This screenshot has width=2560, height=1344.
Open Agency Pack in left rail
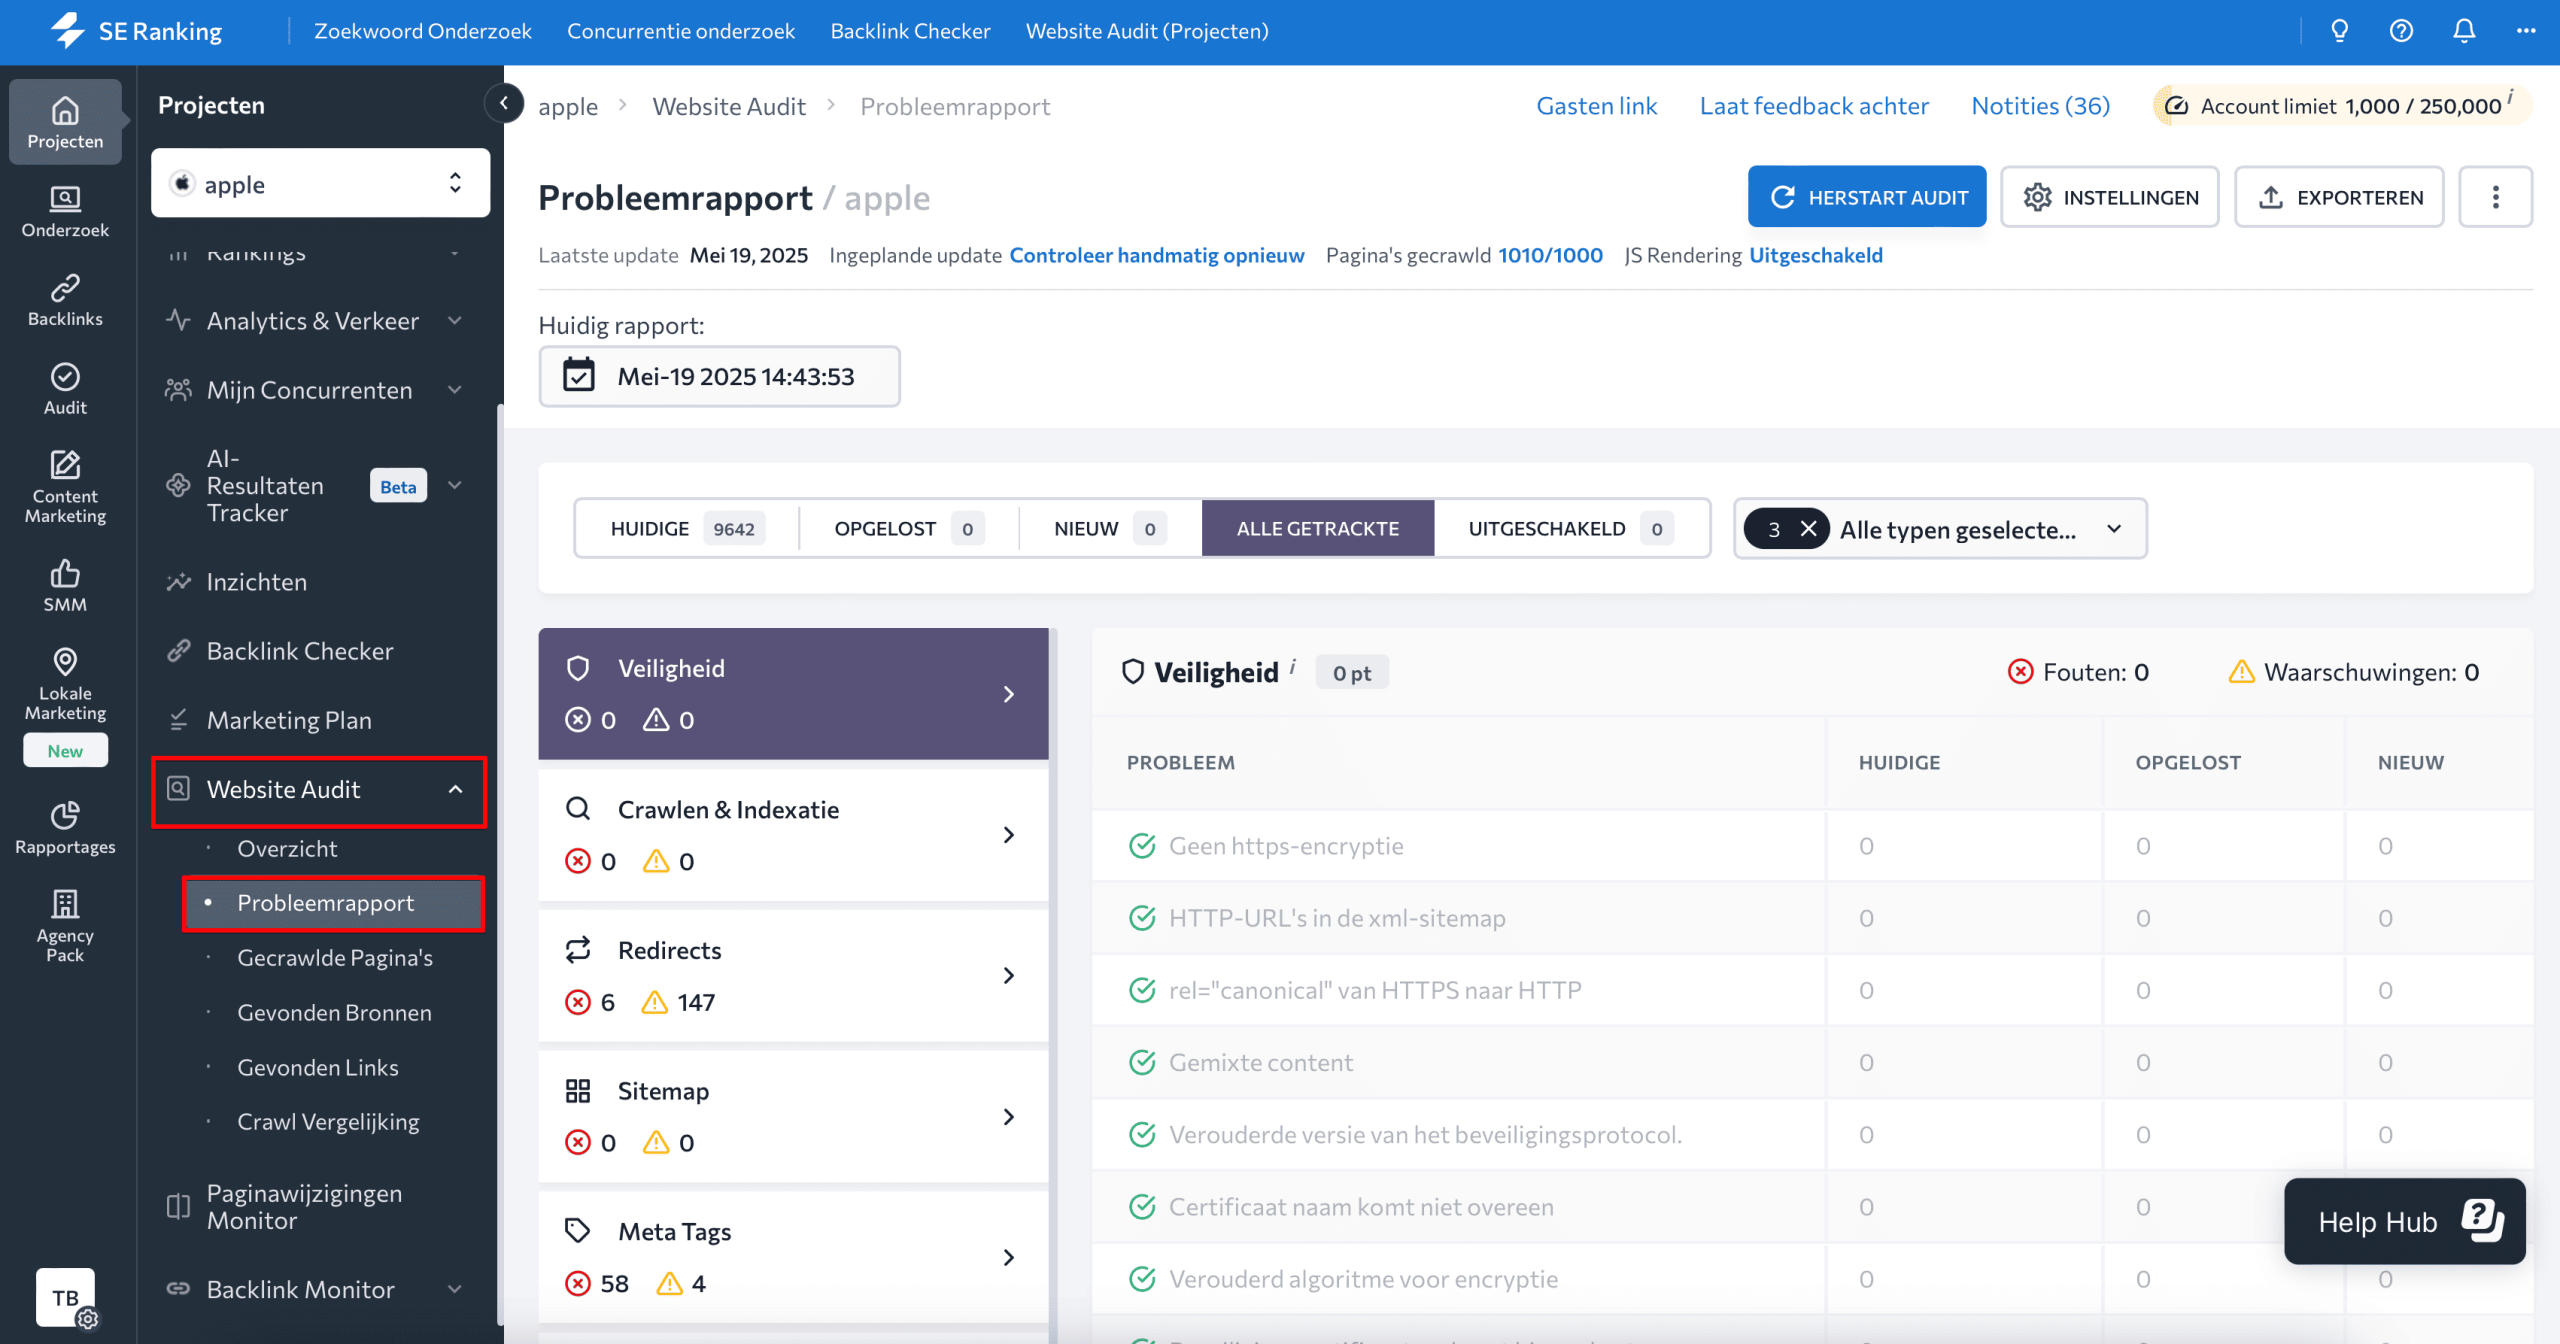65,926
